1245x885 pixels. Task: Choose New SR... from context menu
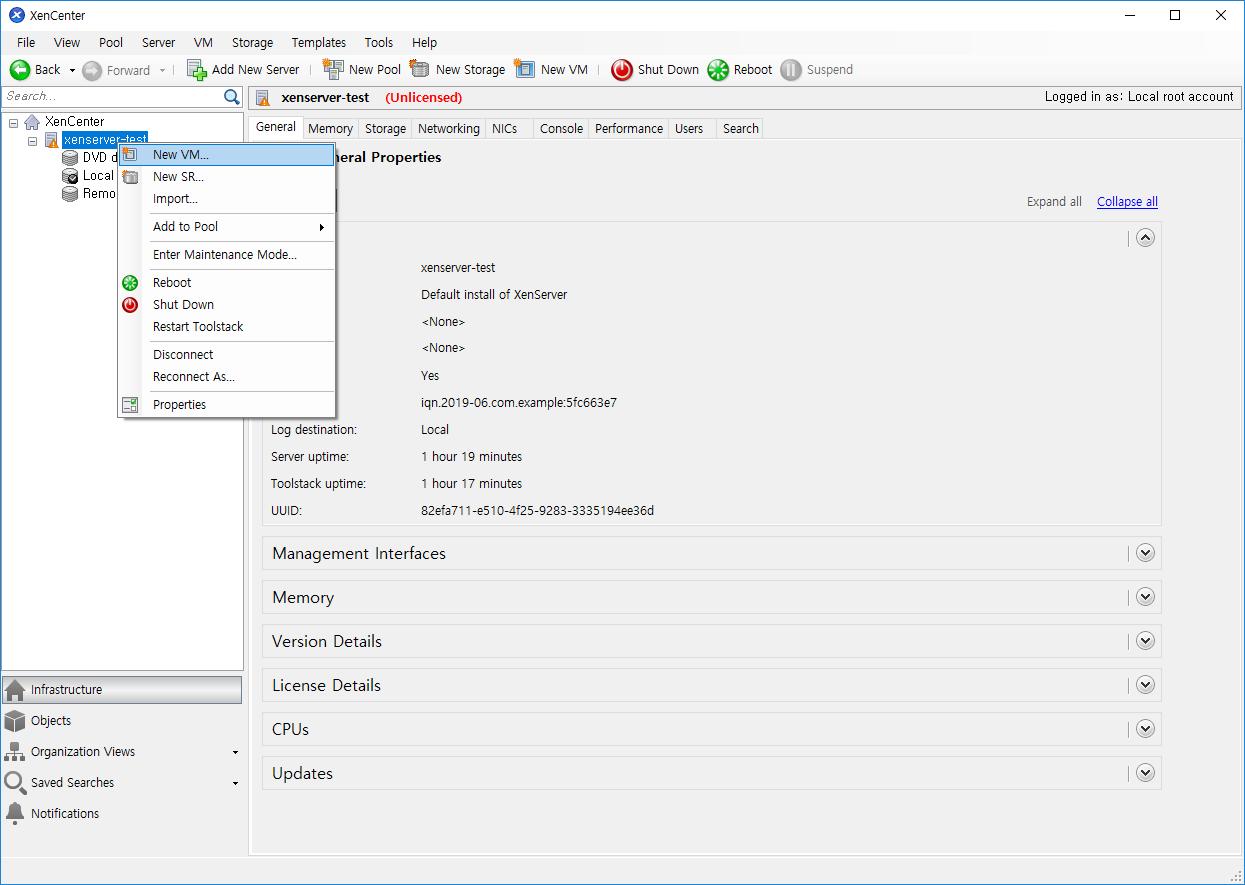pos(226,177)
